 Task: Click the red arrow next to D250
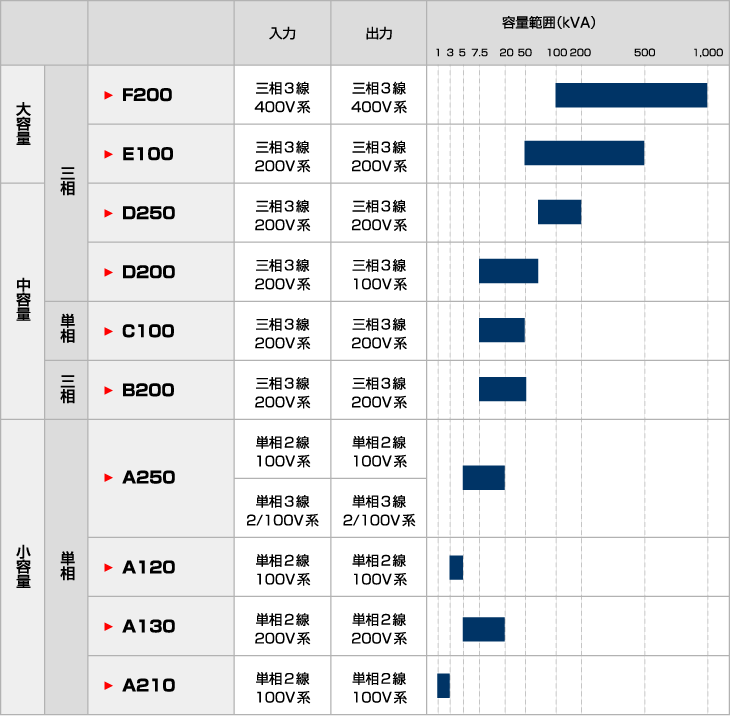tap(108, 214)
